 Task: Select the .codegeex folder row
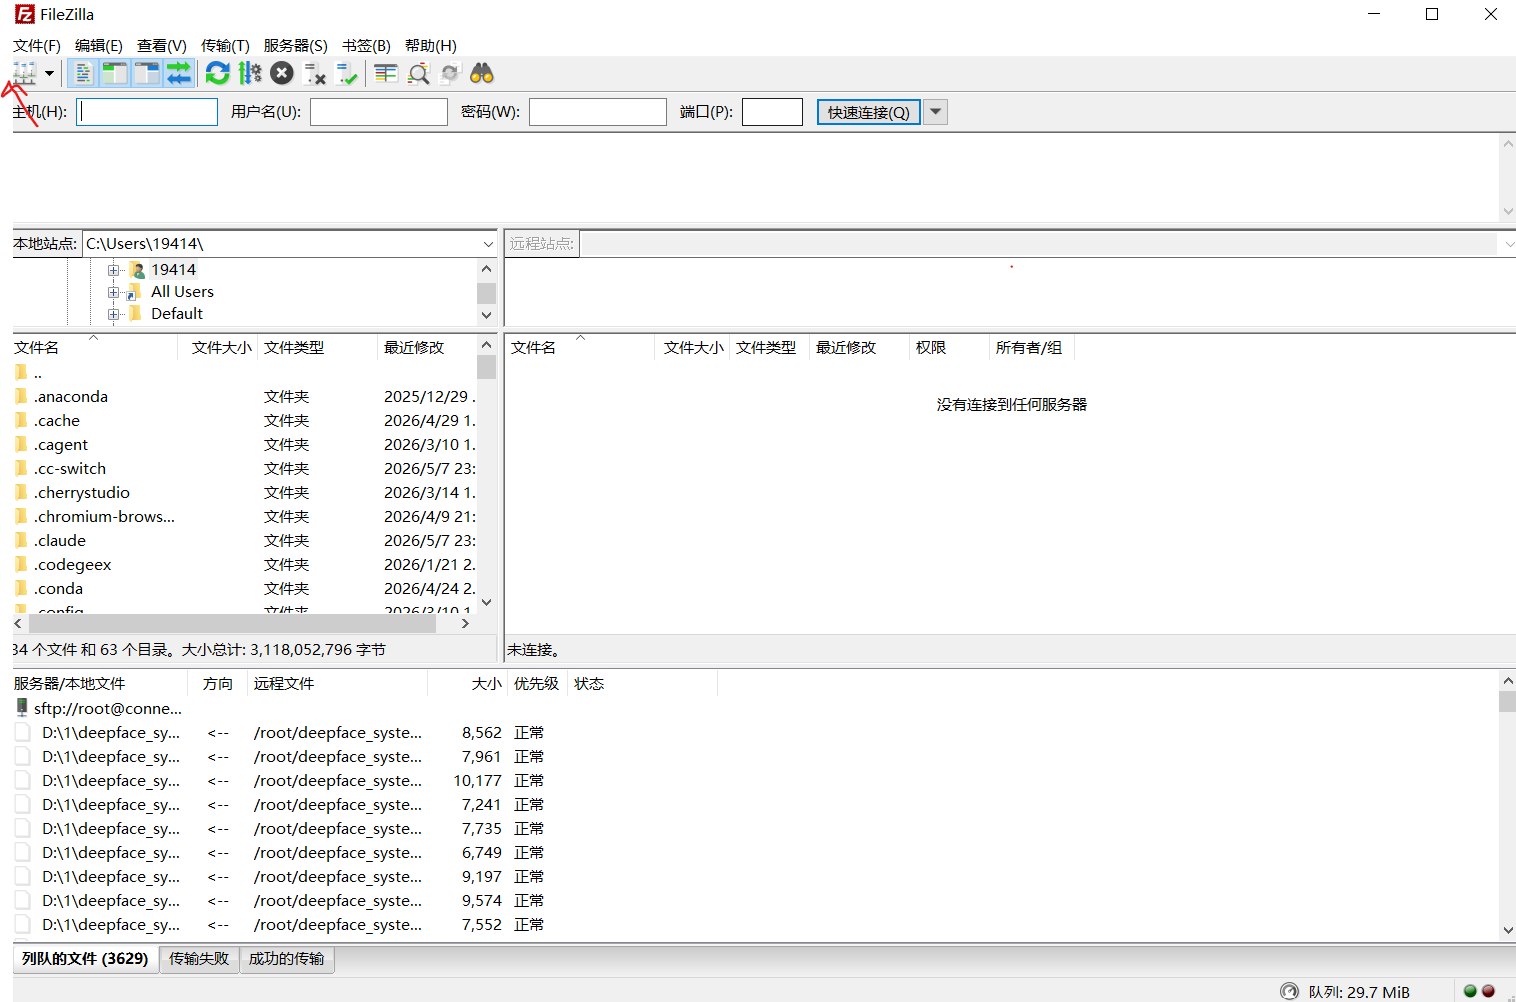pos(245,565)
